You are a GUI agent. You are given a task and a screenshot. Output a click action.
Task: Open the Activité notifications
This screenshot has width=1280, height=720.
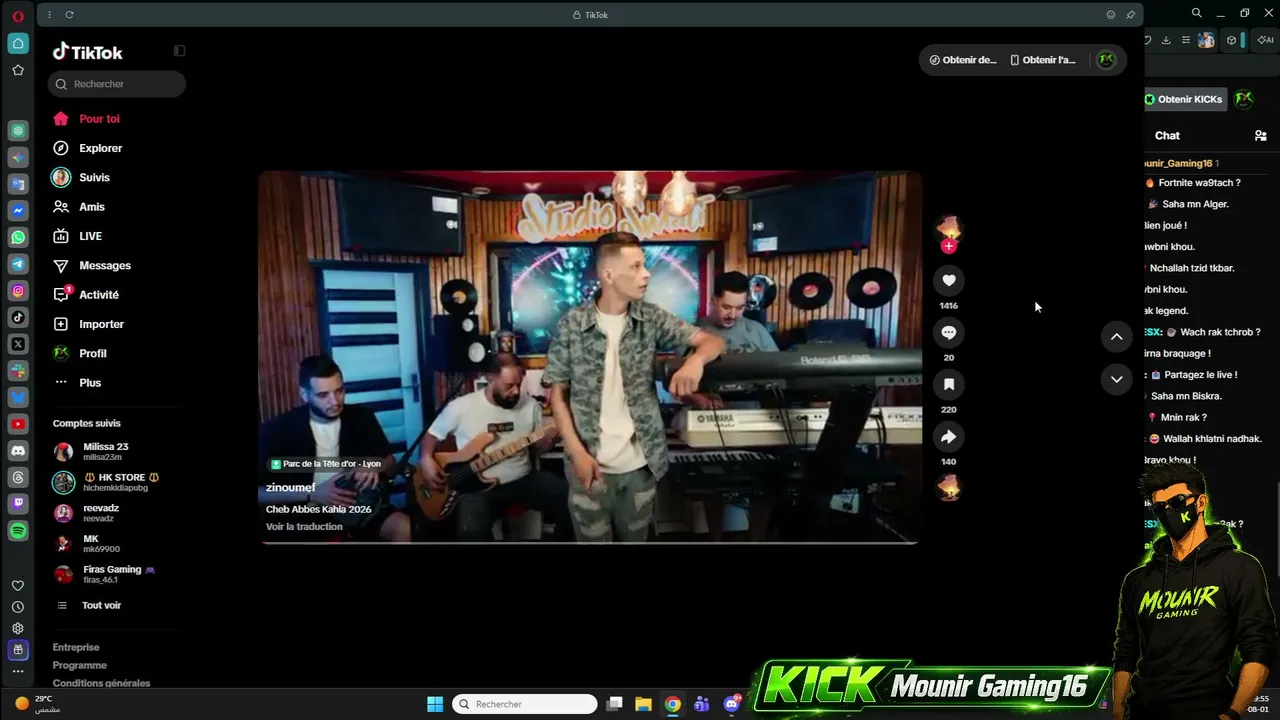coord(86,295)
